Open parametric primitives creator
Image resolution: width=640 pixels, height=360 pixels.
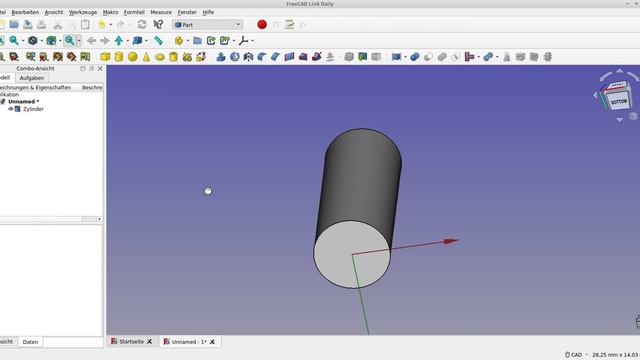[x=187, y=57]
